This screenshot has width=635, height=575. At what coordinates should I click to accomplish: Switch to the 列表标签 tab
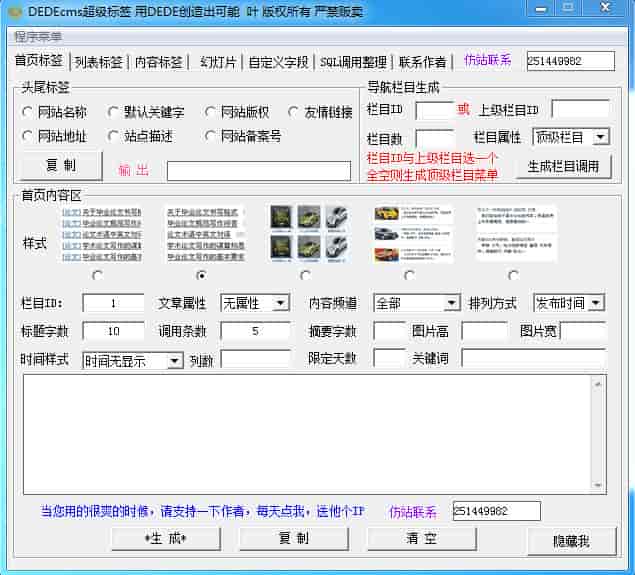(99, 61)
